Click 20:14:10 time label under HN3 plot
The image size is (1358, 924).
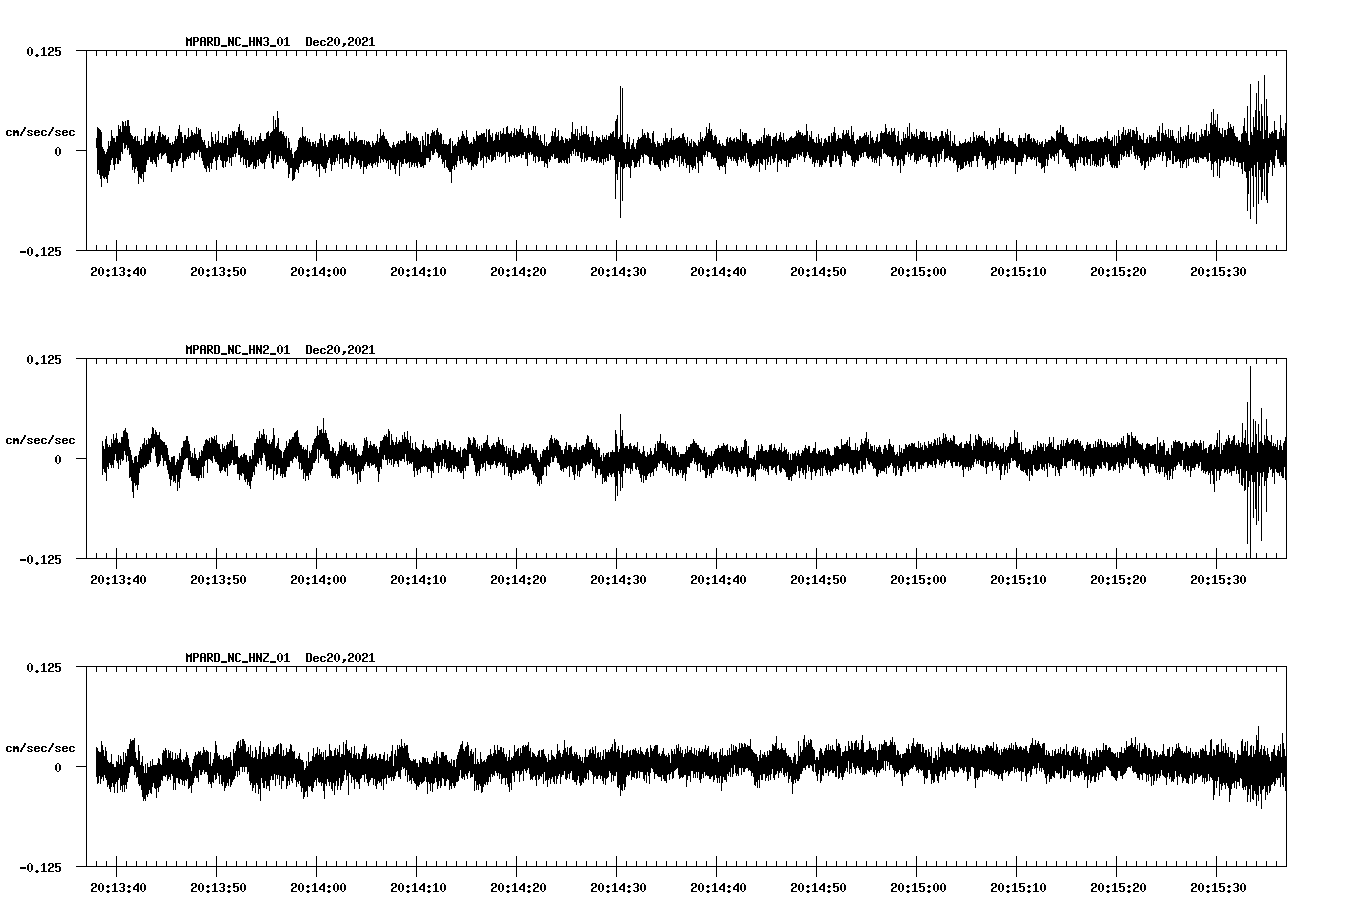coord(418,271)
